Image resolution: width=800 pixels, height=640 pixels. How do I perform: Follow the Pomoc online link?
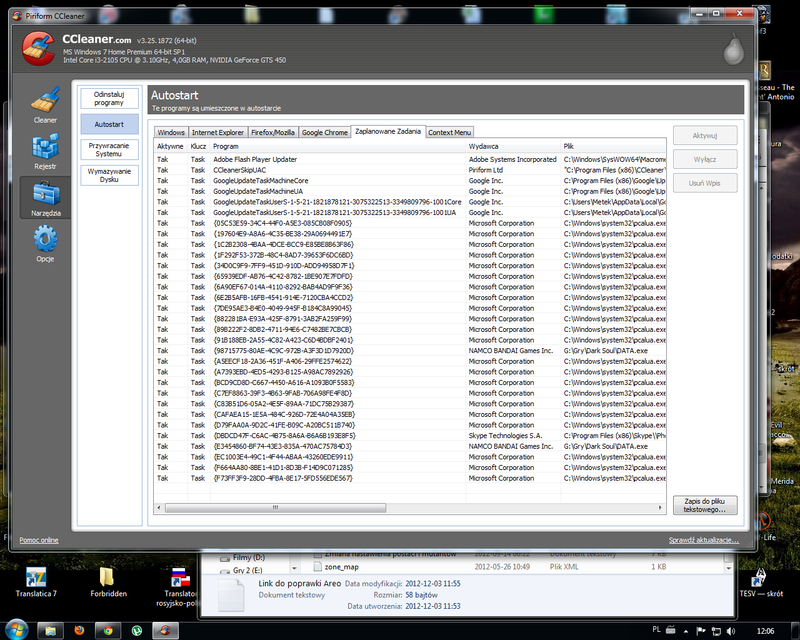click(x=39, y=540)
